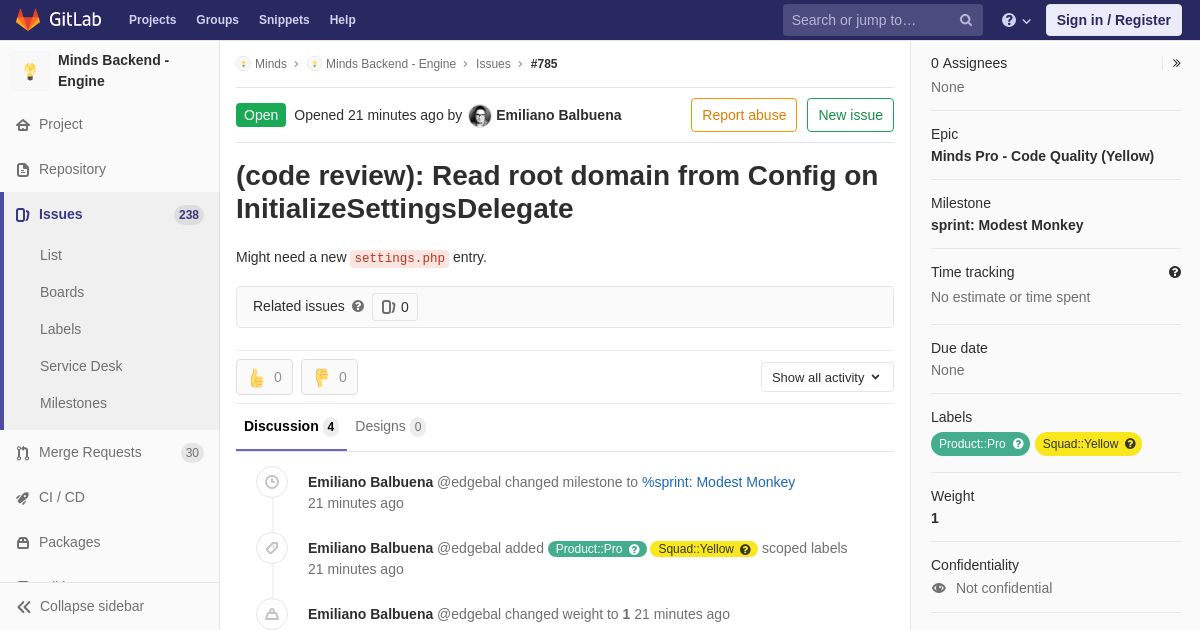Open the Groups menu in navbar
The image size is (1200, 630).
tap(217, 20)
